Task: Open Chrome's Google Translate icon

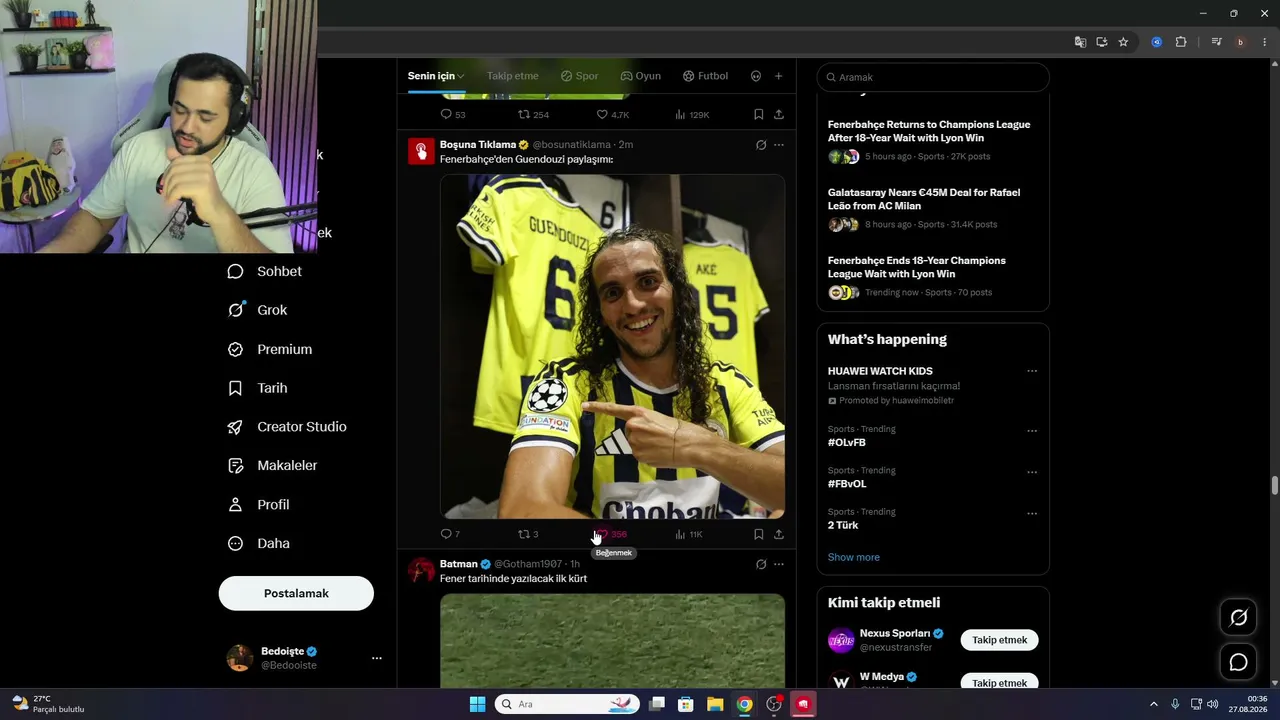Action: coord(1080,42)
